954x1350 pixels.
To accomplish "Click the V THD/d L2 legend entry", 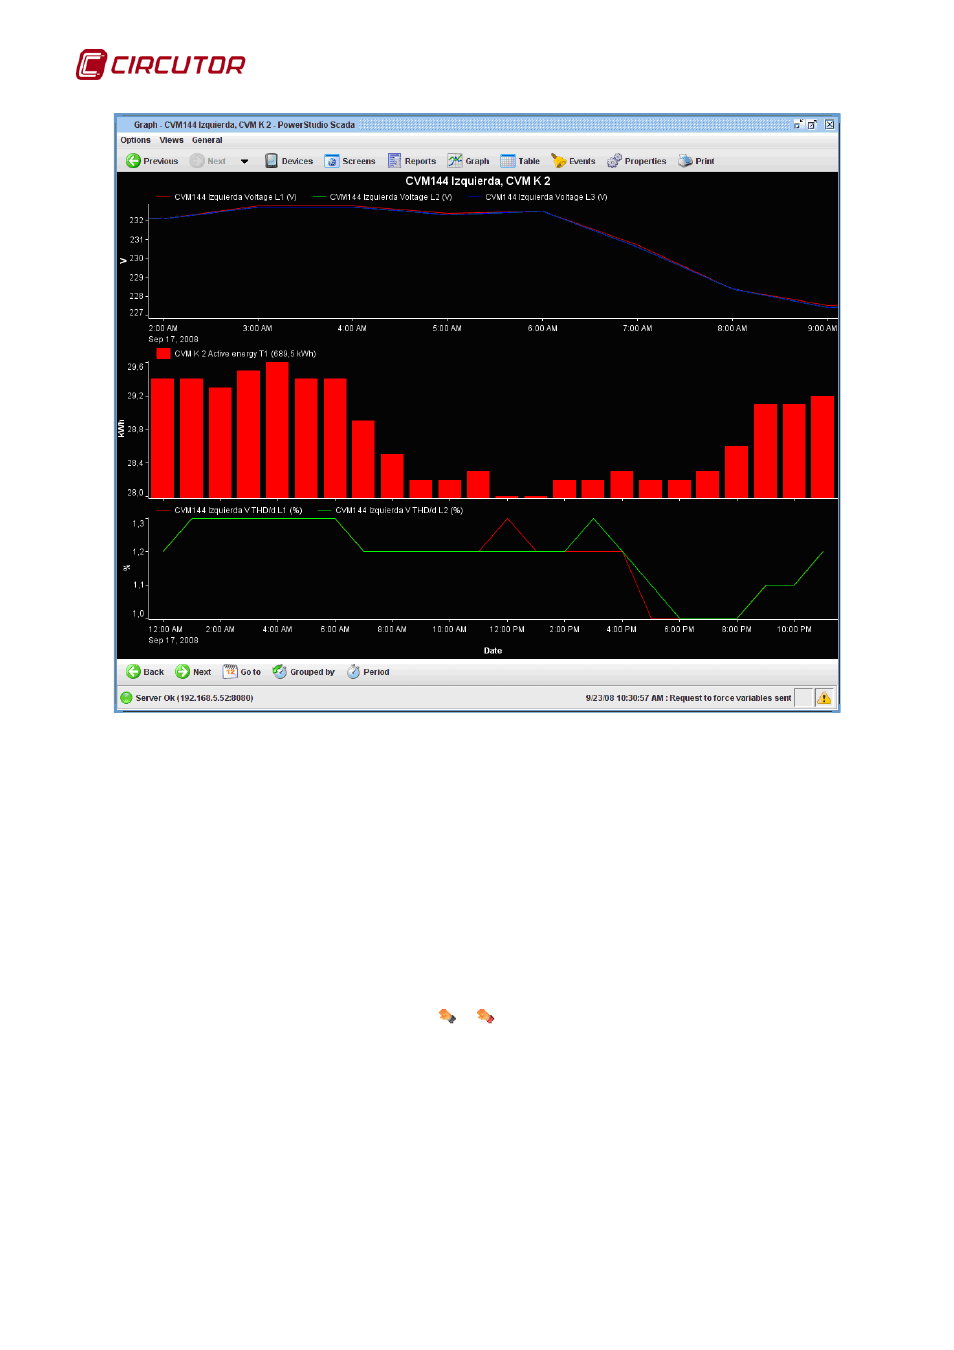I will pyautogui.click(x=391, y=510).
